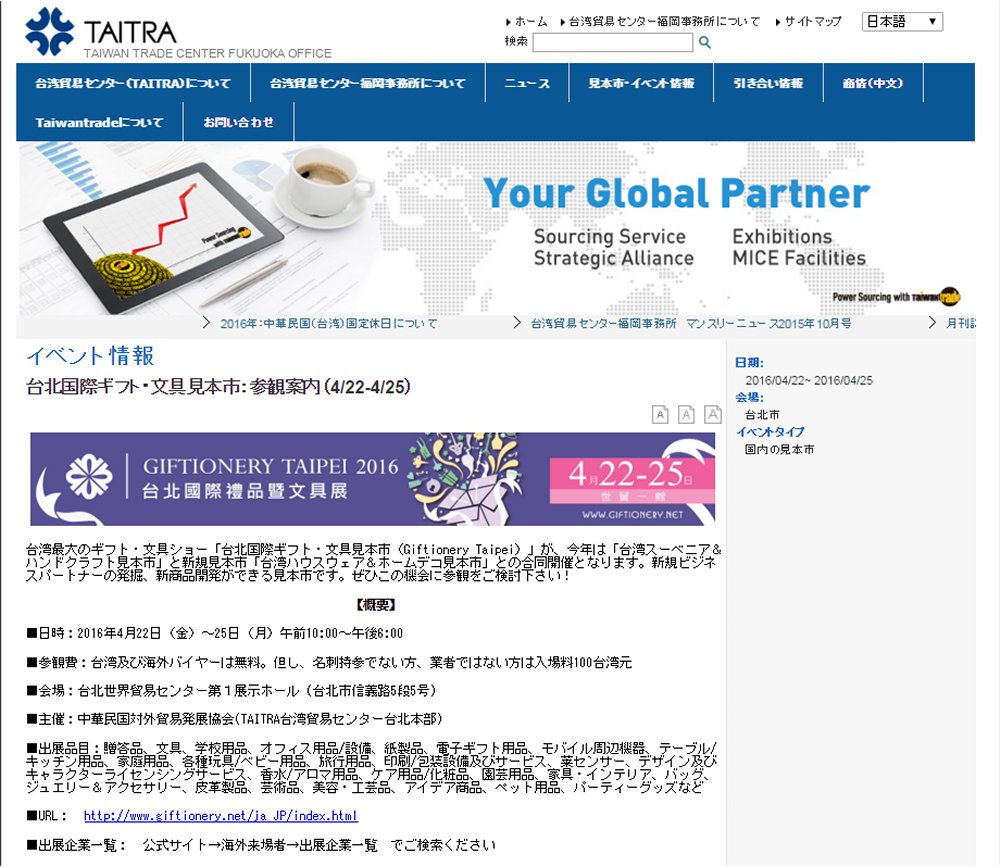Open the giftionery.net URL link
The height and width of the screenshot is (867, 1000).
point(220,816)
